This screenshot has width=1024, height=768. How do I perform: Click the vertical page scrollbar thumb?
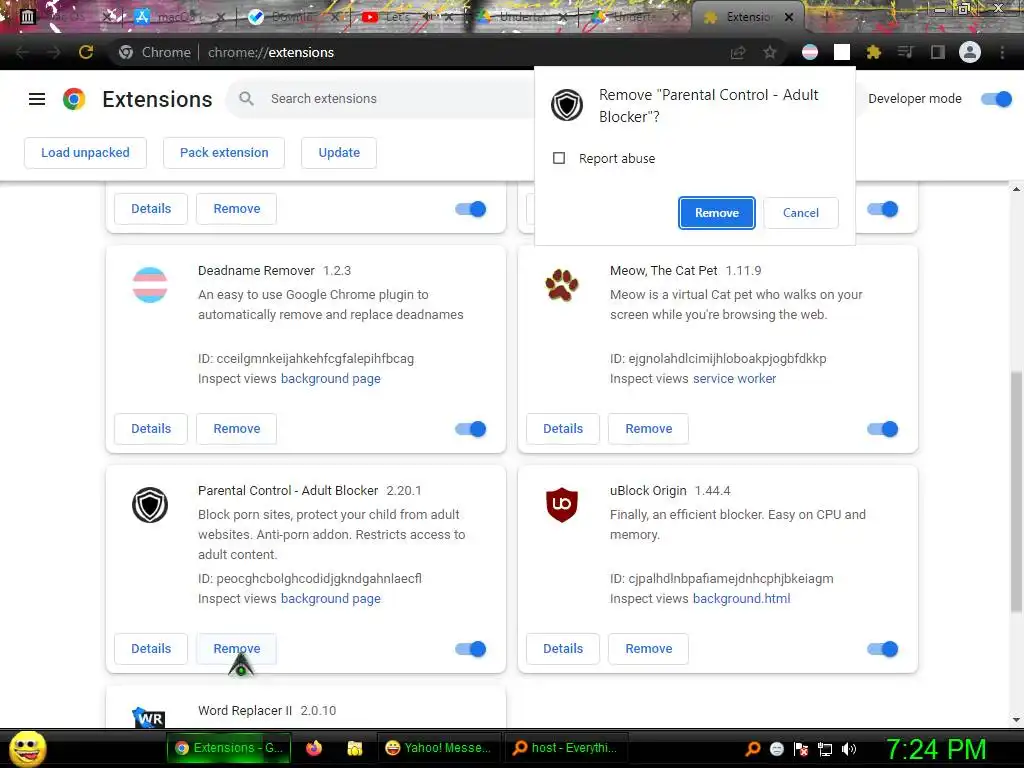pos(1016,492)
